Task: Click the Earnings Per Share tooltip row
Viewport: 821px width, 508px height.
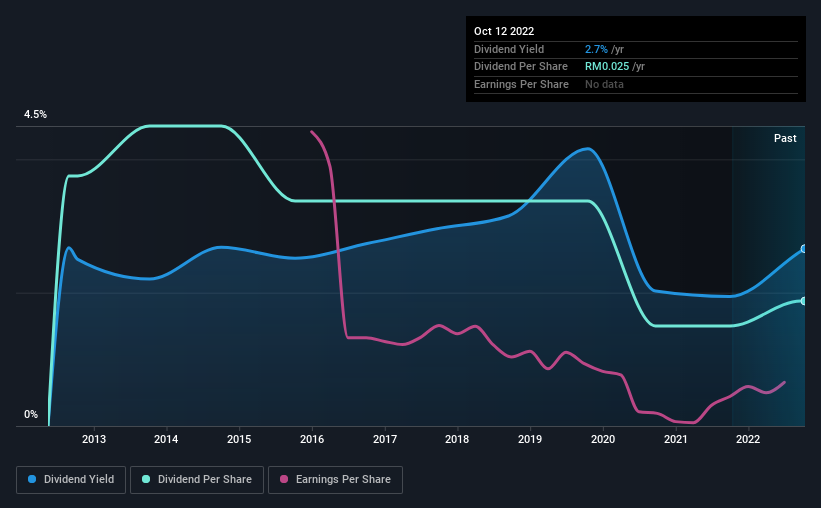Action: 636,84
